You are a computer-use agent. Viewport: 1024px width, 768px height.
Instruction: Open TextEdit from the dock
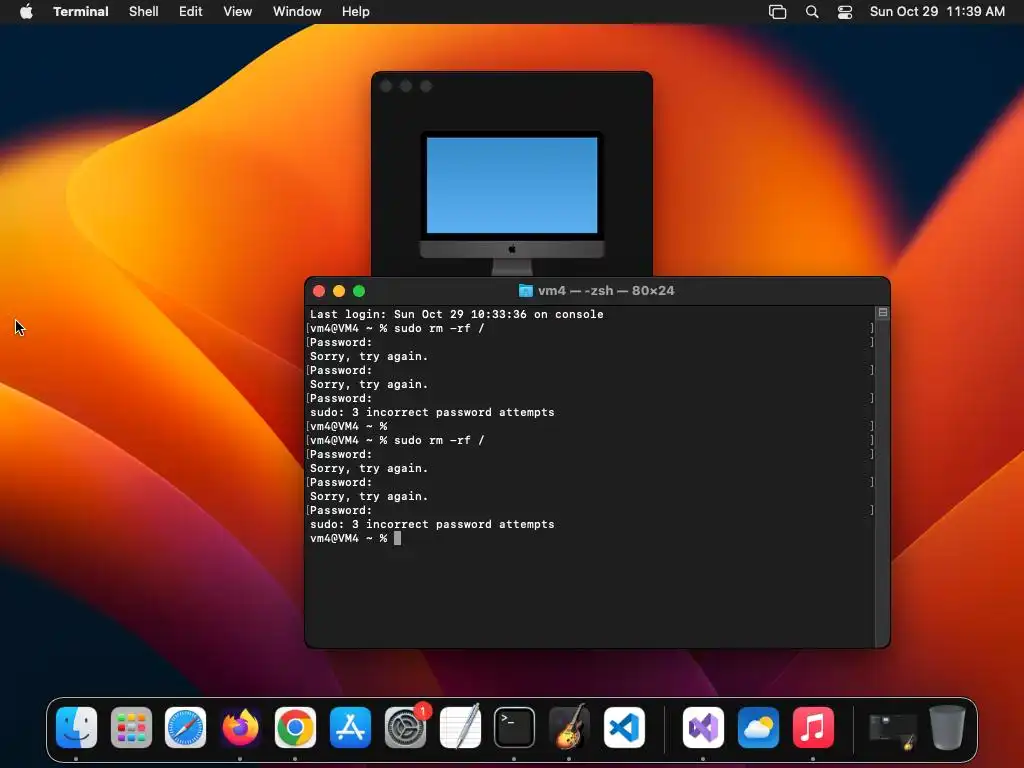(x=460, y=727)
